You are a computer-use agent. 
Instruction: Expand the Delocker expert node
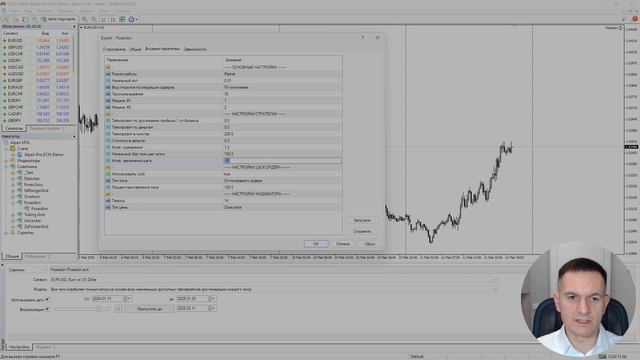pyautogui.click(x=13, y=179)
